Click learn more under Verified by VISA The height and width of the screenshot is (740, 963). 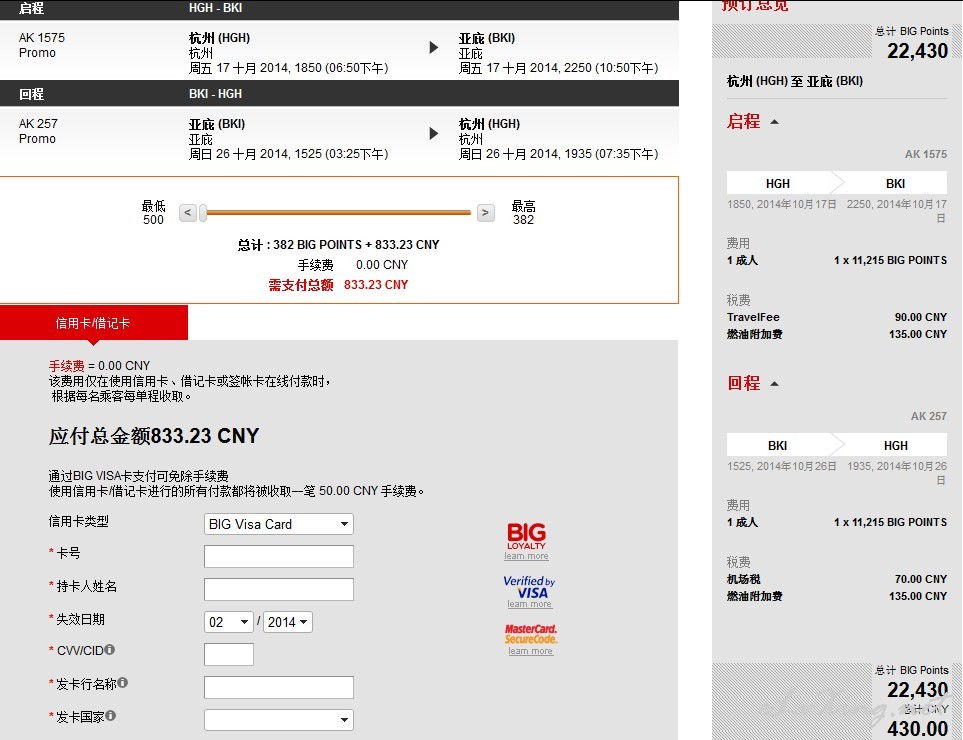(x=529, y=604)
